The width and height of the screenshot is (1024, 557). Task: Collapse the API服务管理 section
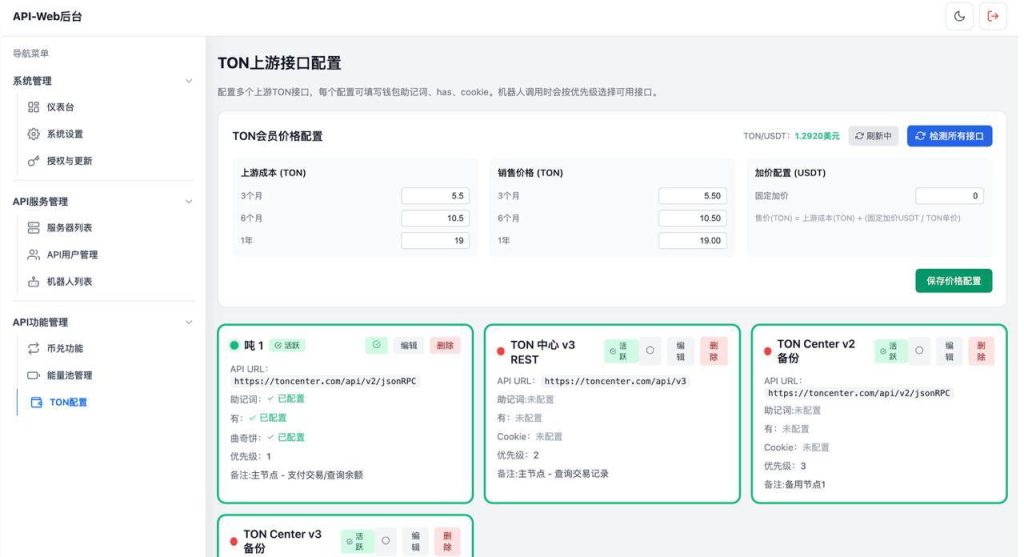coord(189,202)
